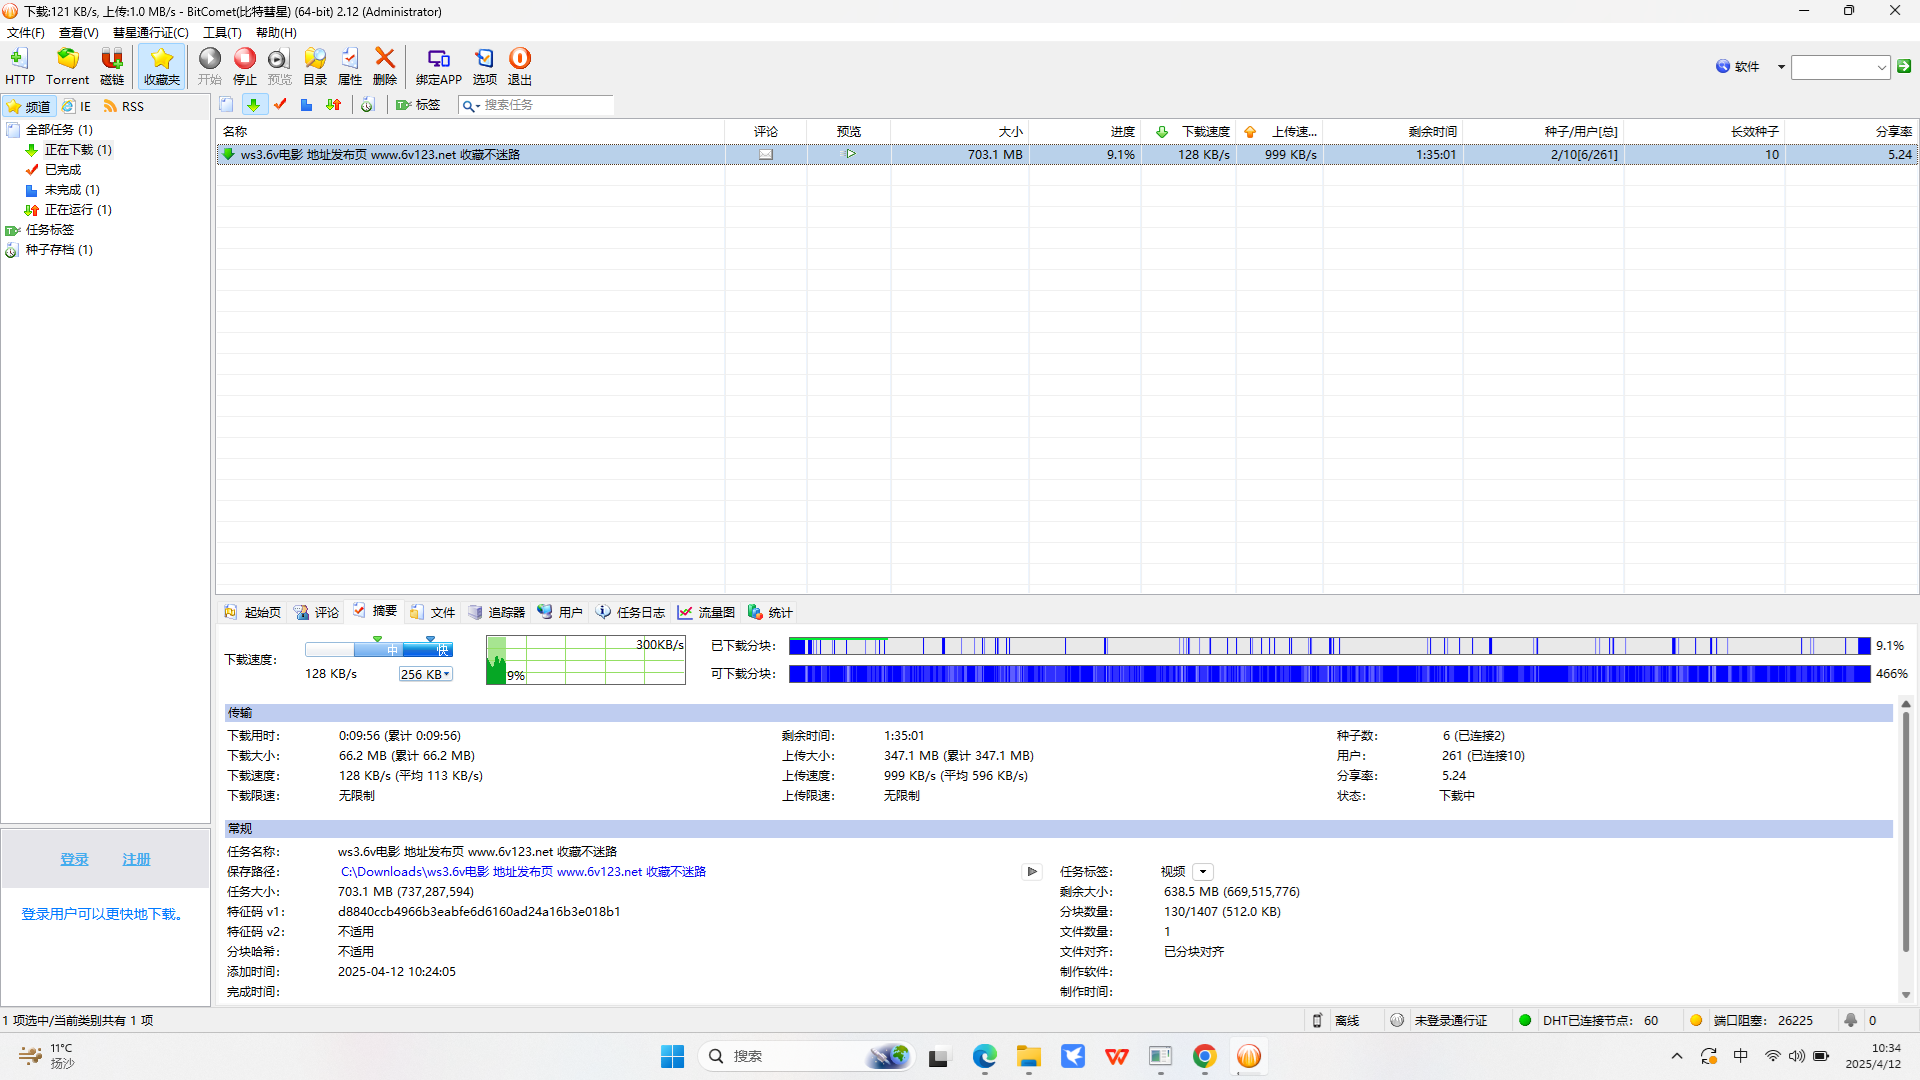
Task: Quit BitComet with 退出
Action: pos(520,66)
